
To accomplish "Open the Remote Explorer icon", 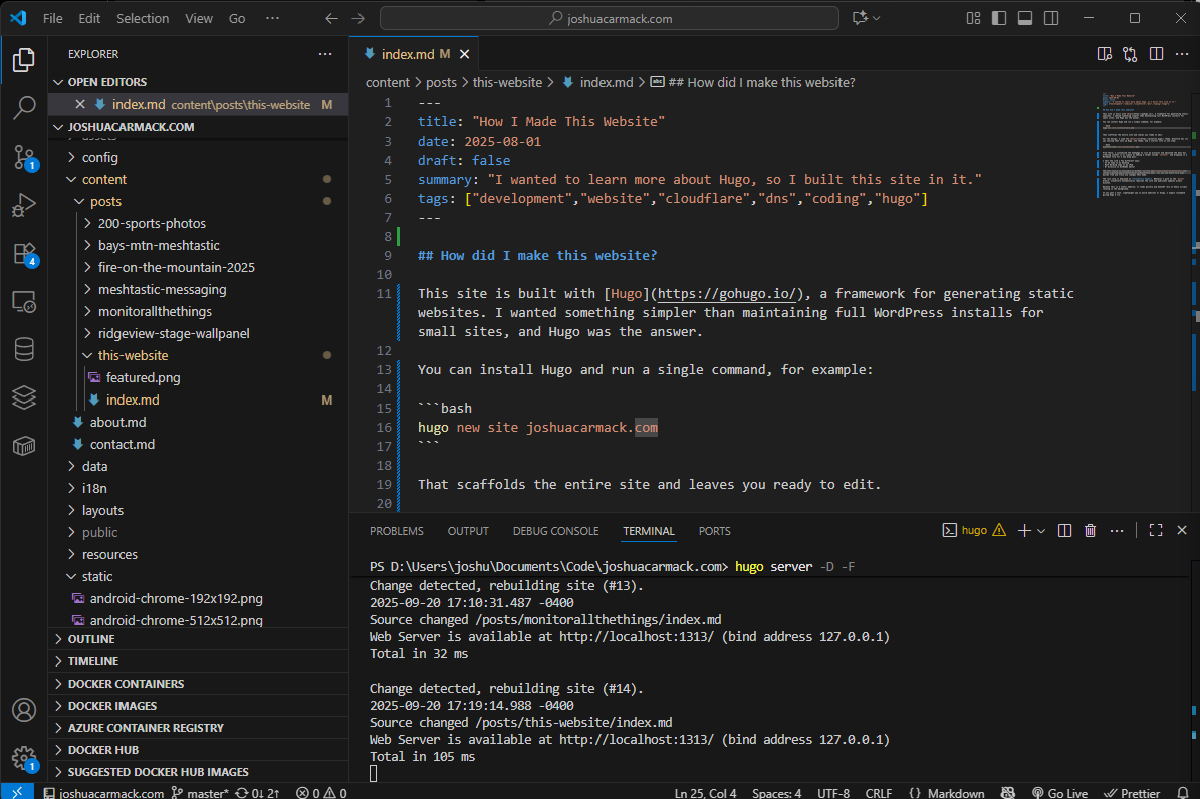I will 24,301.
